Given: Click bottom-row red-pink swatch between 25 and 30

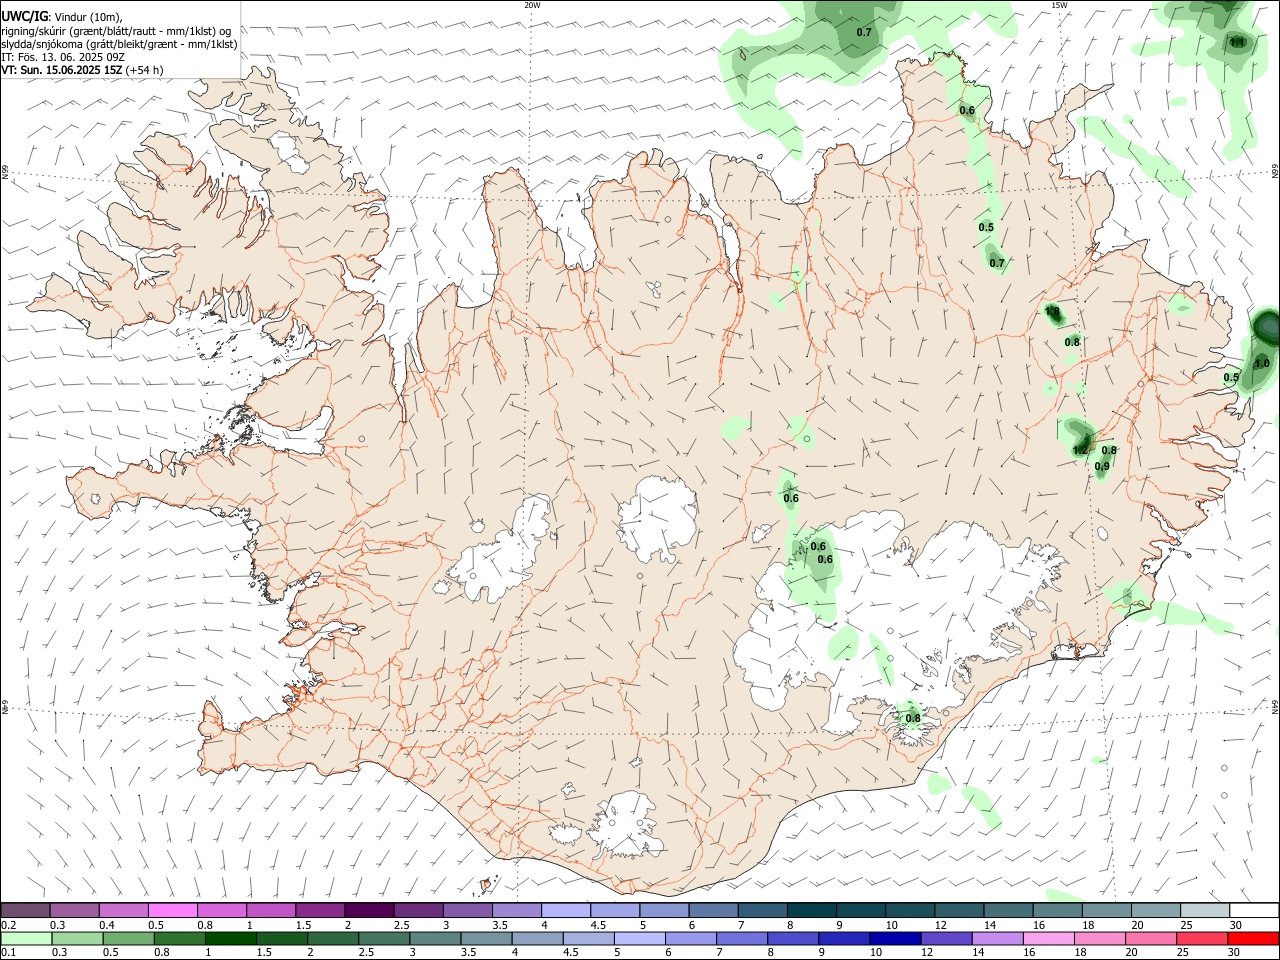Looking at the screenshot, I should coord(1200,938).
